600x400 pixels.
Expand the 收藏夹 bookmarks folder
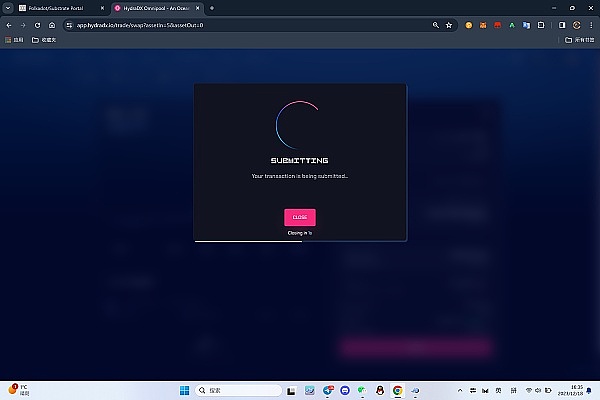[43, 40]
